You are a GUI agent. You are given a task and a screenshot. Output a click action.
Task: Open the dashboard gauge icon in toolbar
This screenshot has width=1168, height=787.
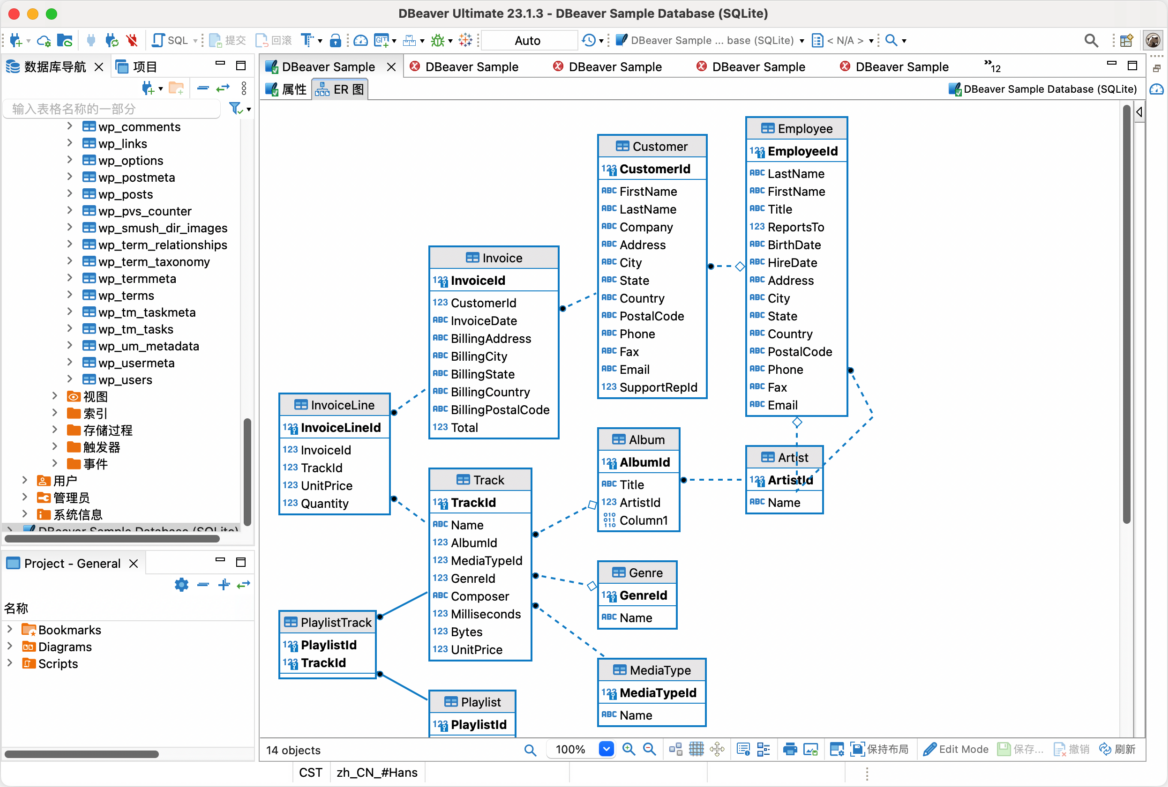click(361, 40)
